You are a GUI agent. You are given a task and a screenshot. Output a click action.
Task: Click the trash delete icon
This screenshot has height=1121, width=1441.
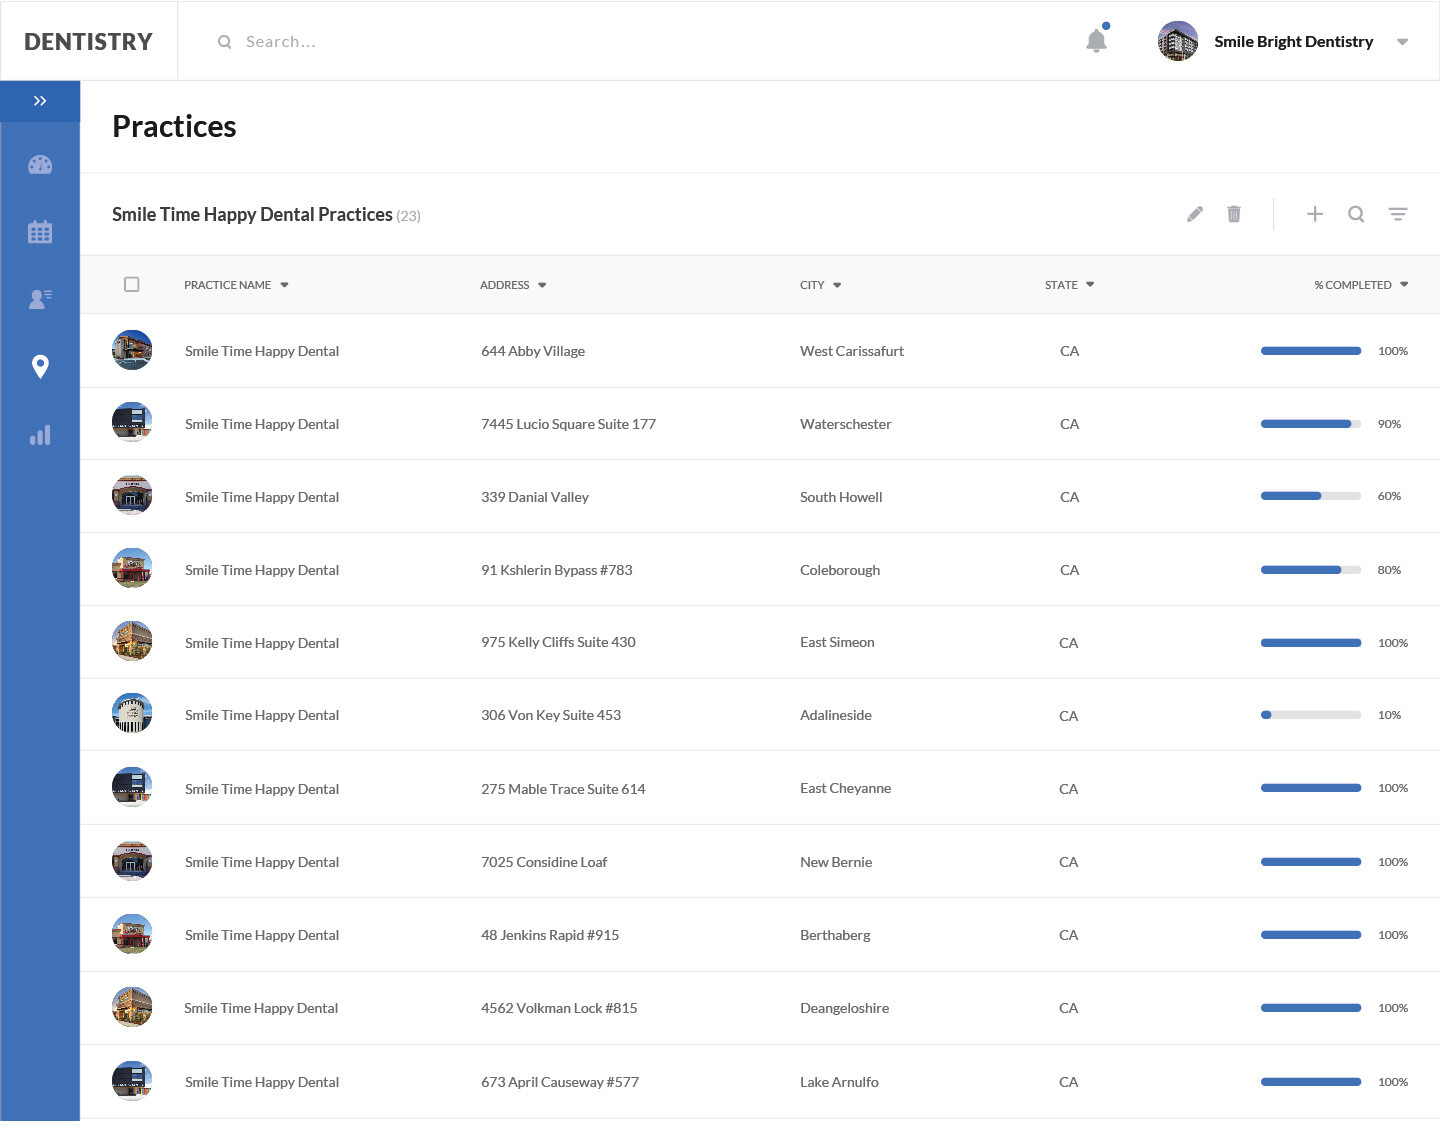1234,214
